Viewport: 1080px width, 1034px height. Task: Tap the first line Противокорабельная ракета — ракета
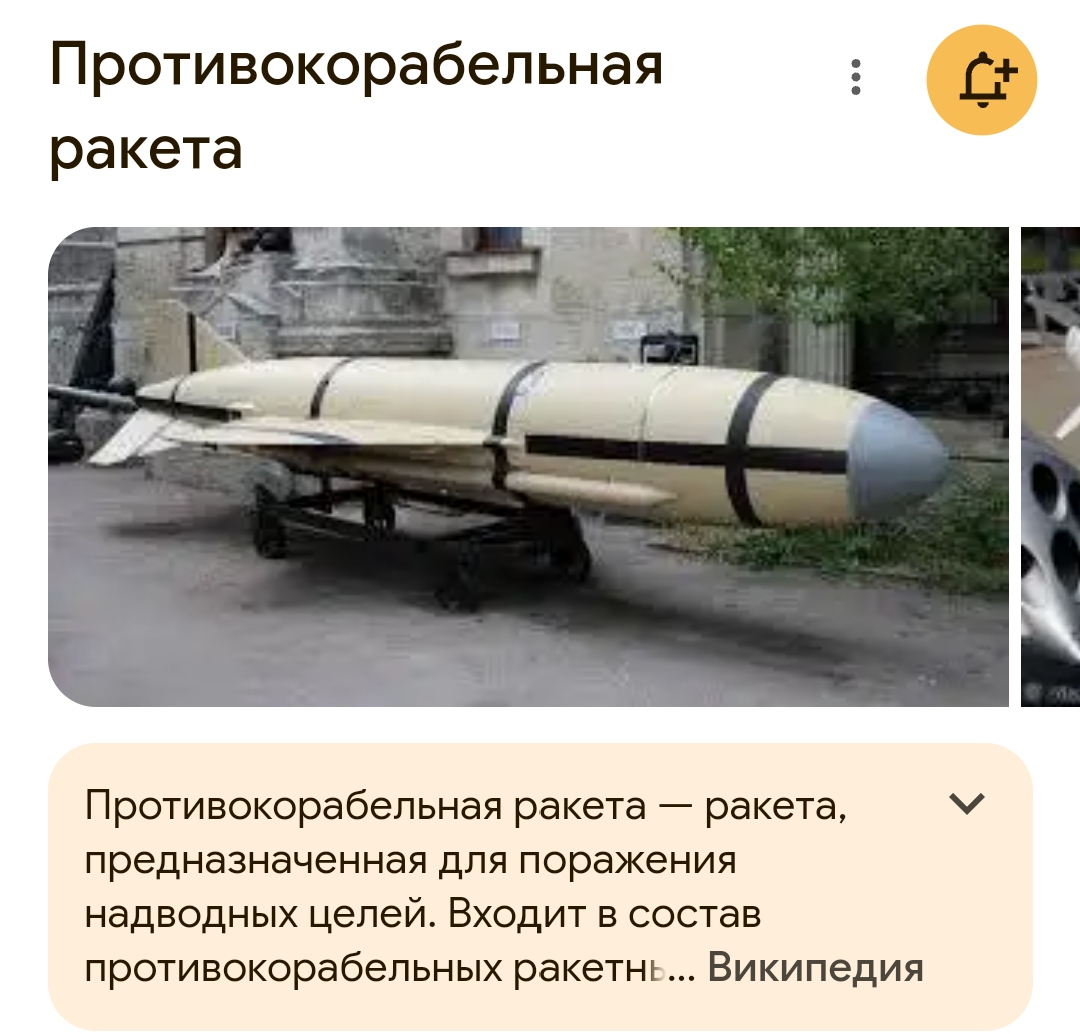[466, 805]
